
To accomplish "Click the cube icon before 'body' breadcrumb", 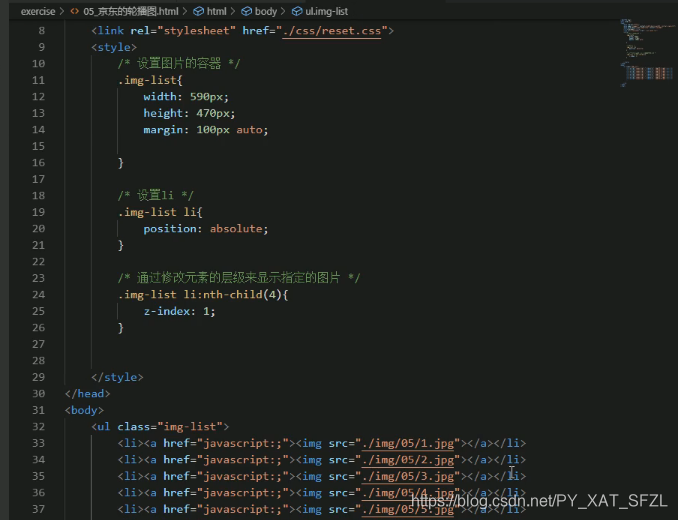I will click(246, 12).
